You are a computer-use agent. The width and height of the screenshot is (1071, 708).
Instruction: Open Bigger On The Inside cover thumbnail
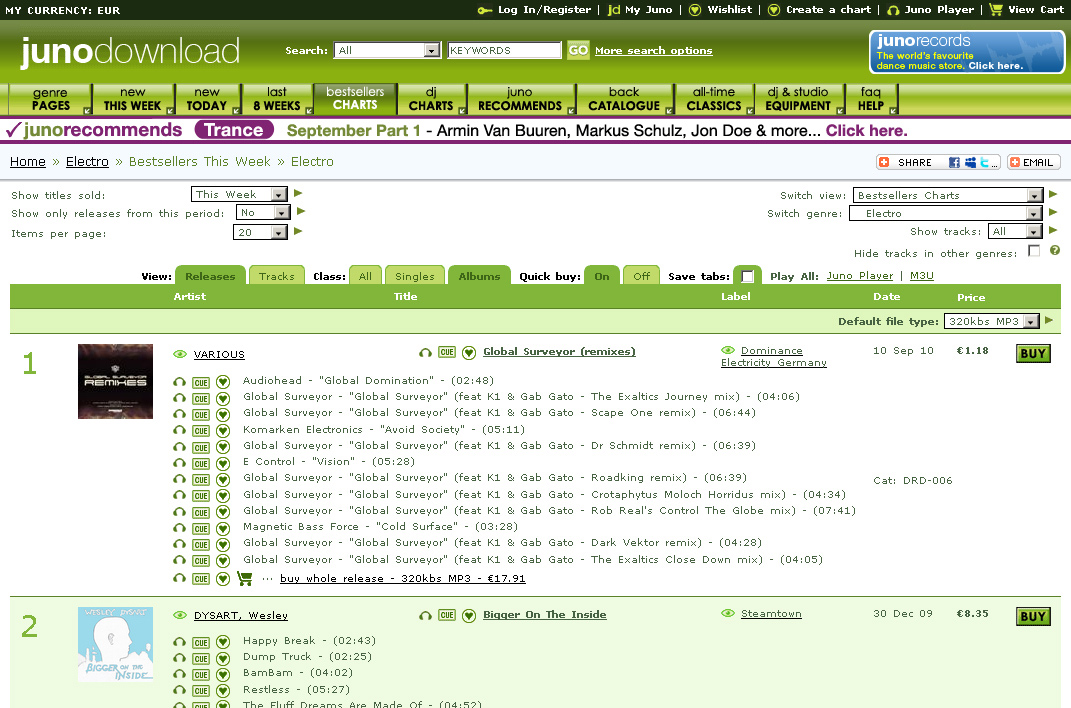coord(115,644)
